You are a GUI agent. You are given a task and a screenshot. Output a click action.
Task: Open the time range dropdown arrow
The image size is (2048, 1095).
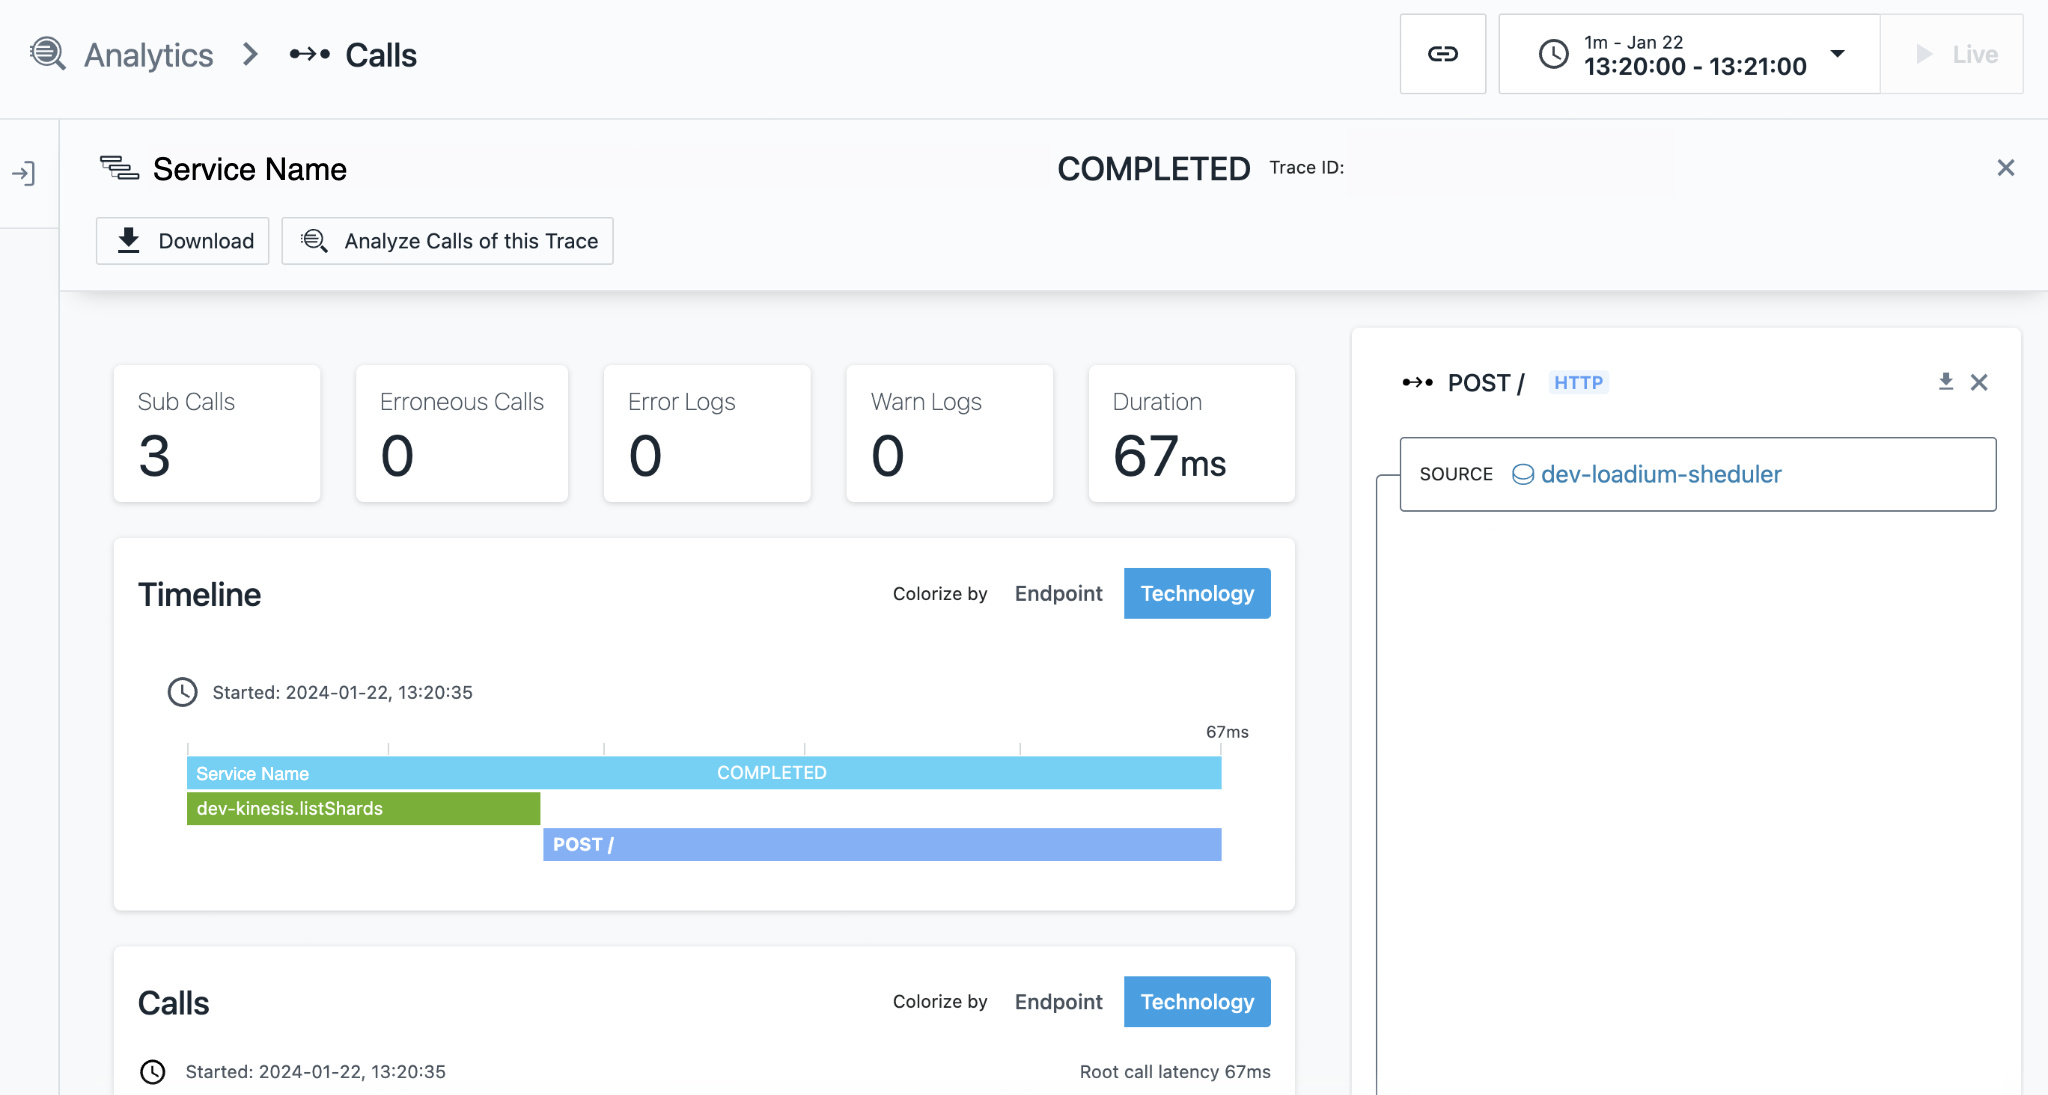click(1837, 54)
